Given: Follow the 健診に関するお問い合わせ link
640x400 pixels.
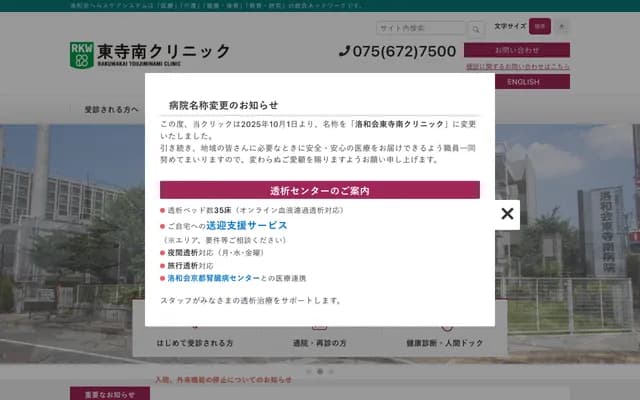Looking at the screenshot, I should tap(517, 66).
